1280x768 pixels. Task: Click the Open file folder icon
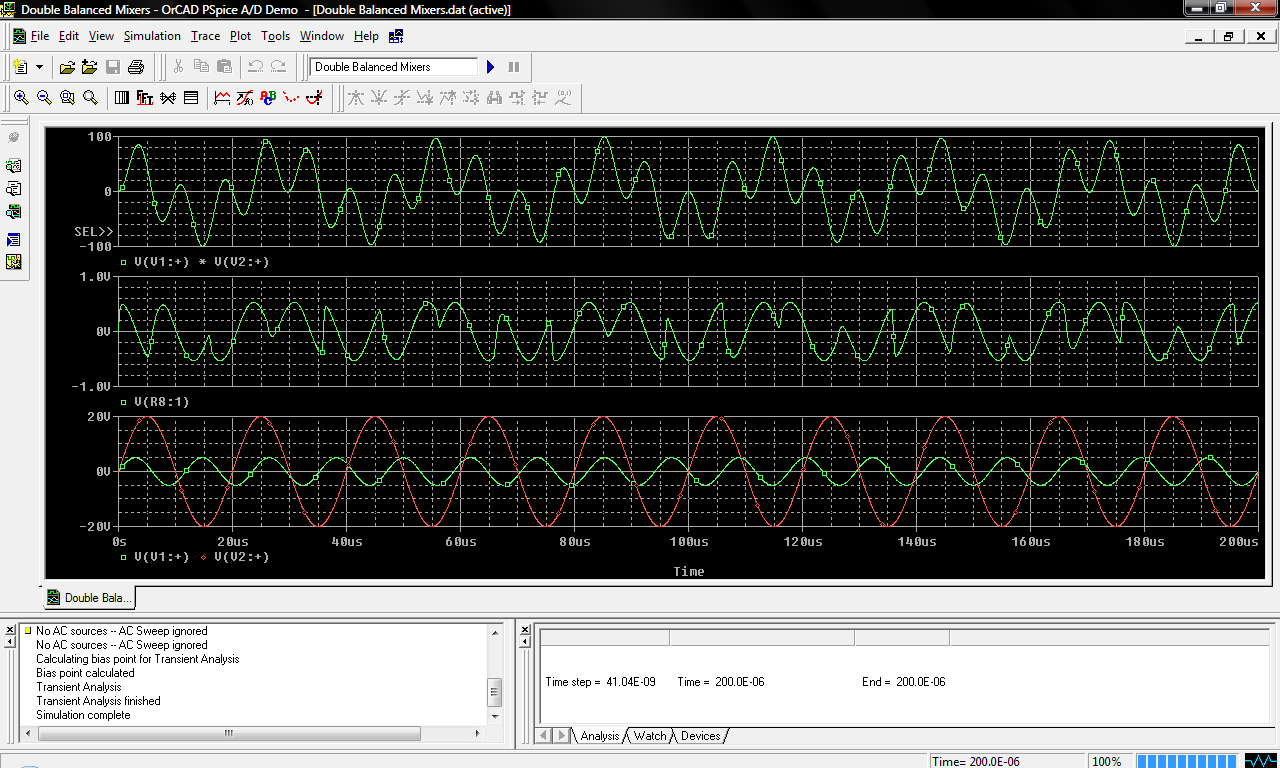pyautogui.click(x=67, y=67)
